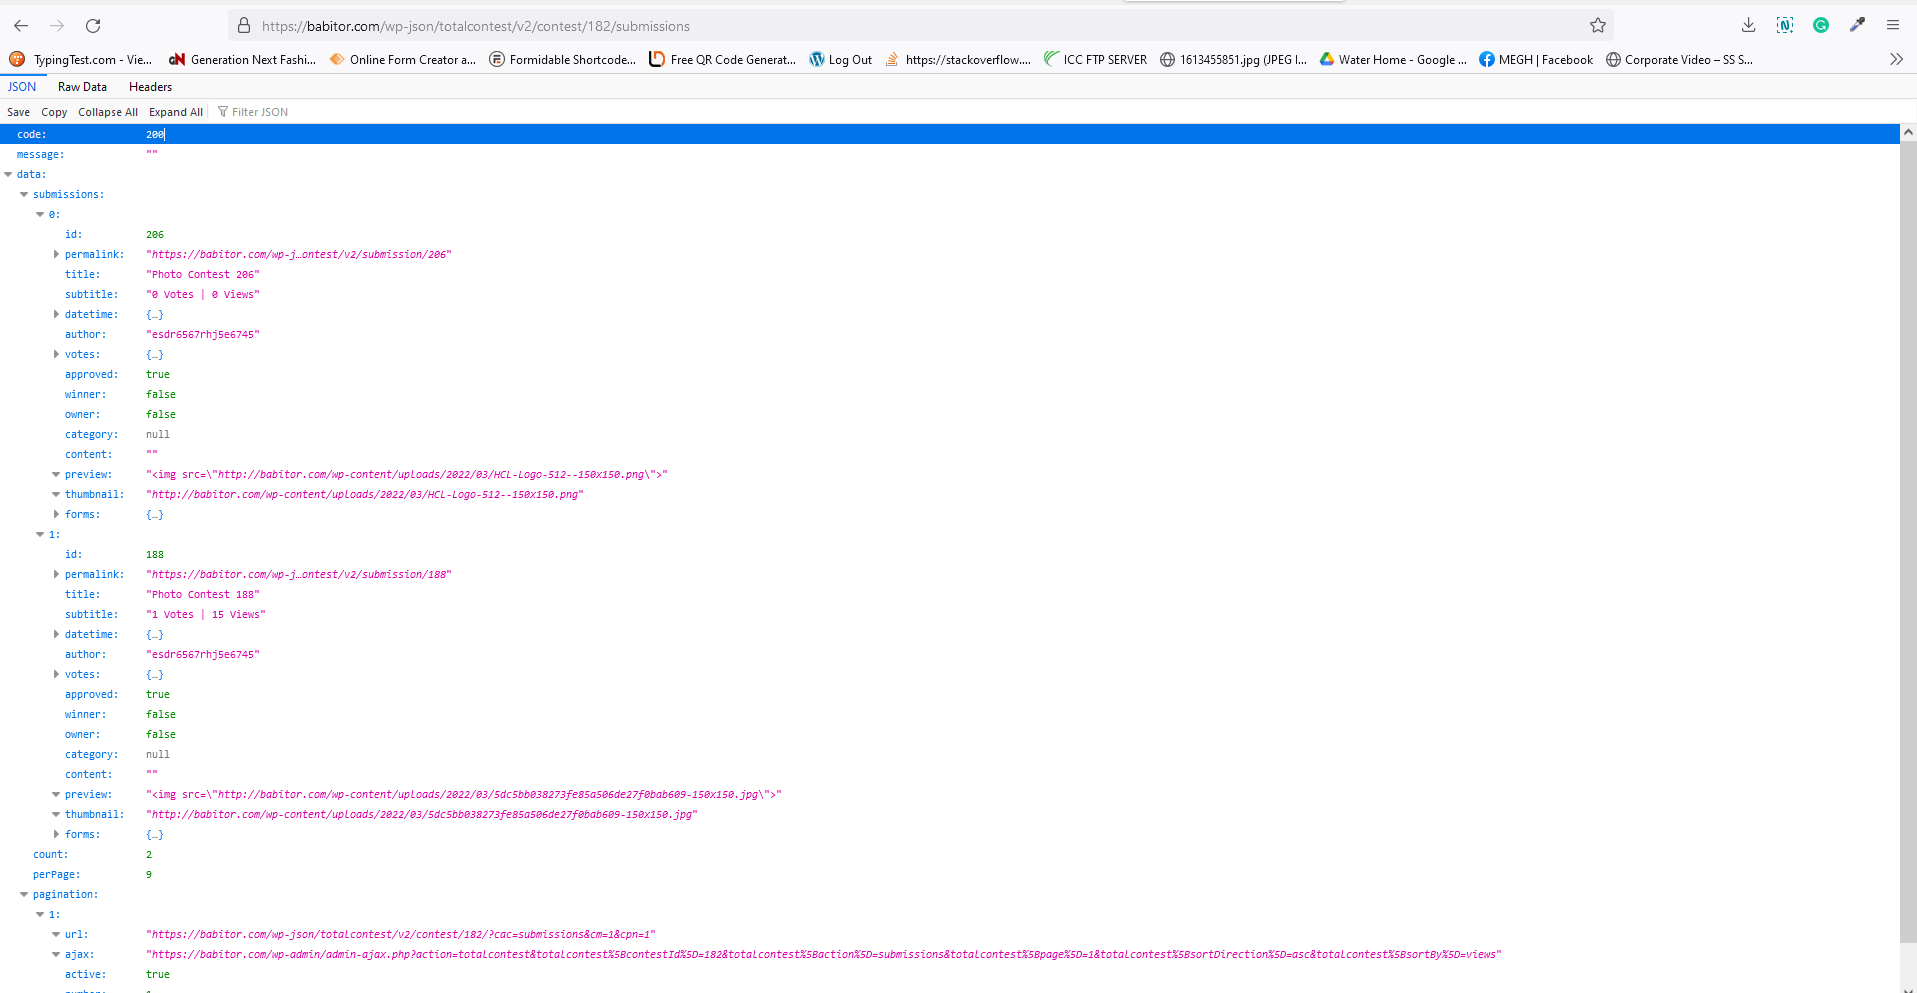Open the bookmarks overflow chevron

tap(1895, 59)
